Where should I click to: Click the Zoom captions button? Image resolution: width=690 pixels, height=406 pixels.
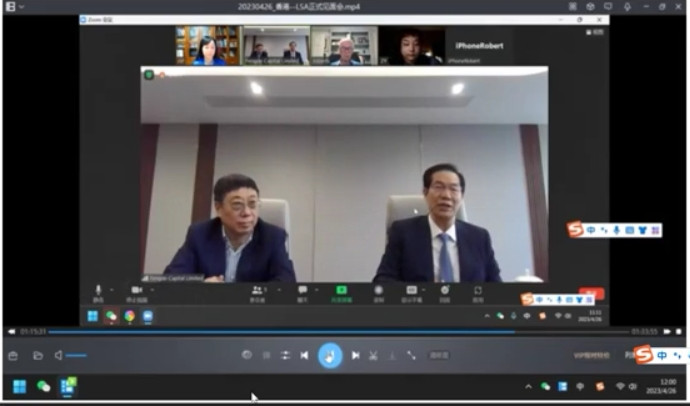pyautogui.click(x=411, y=293)
